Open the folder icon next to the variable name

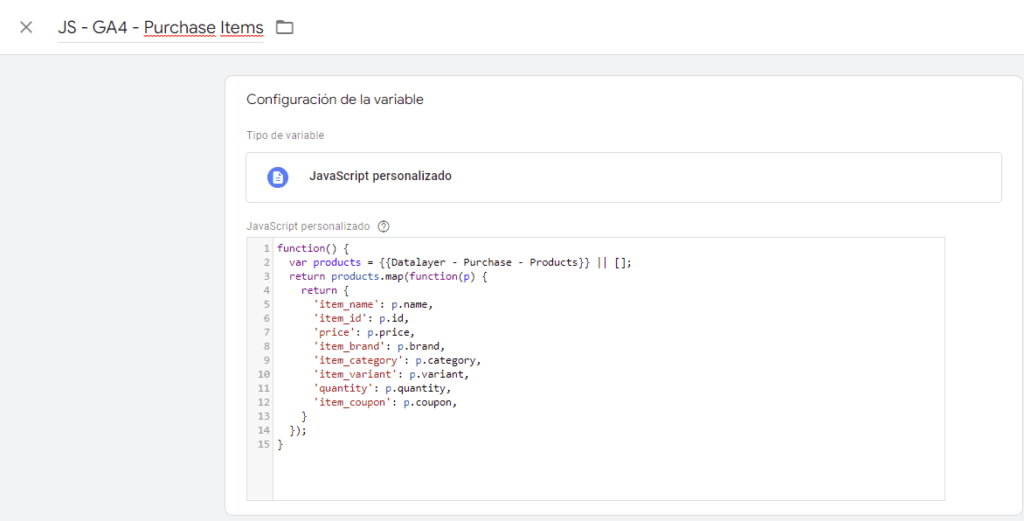(x=284, y=27)
